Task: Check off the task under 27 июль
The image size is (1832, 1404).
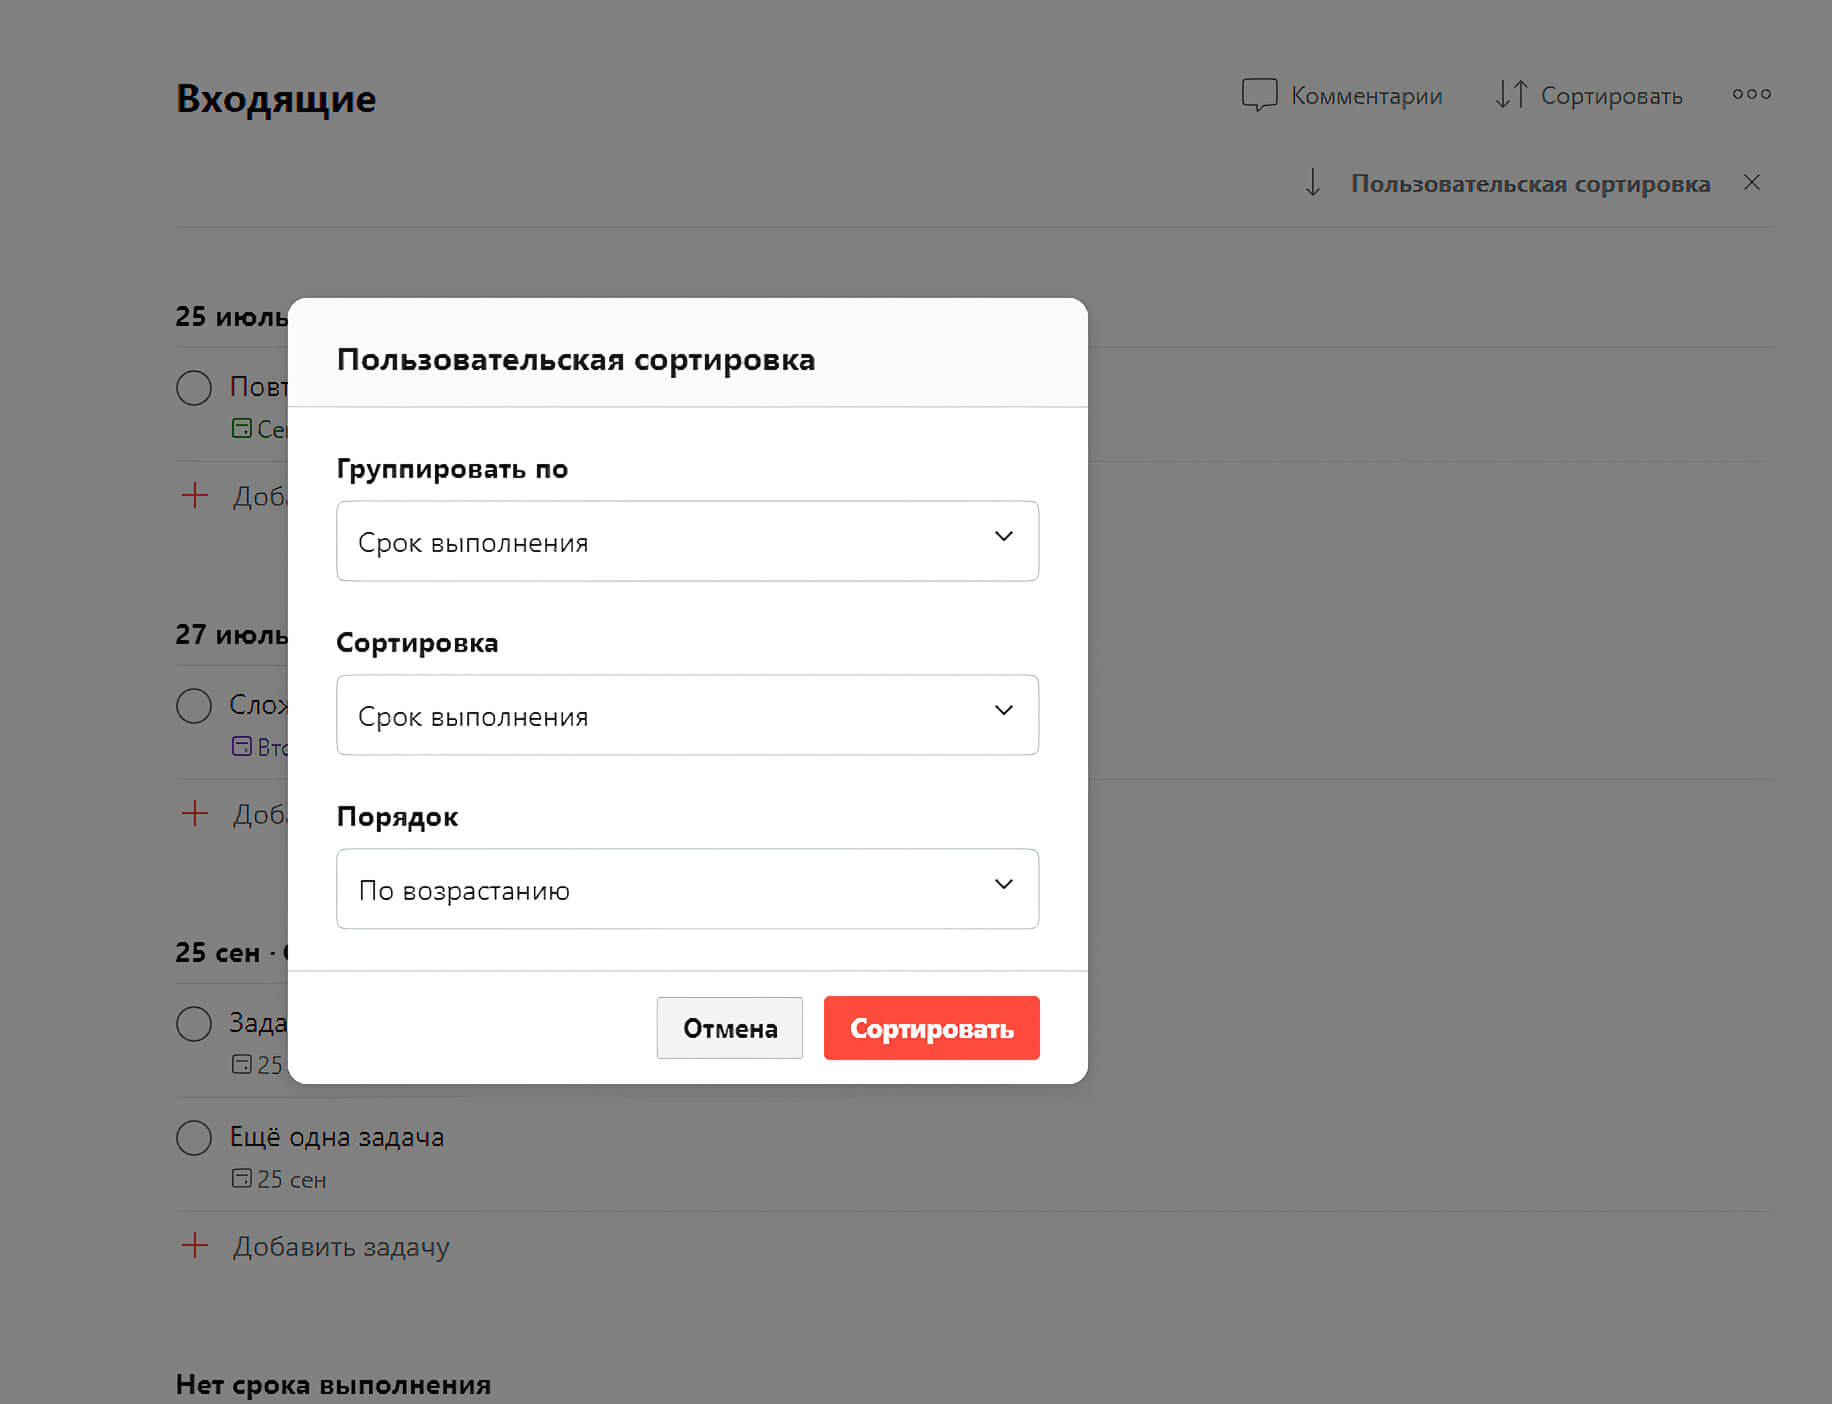Action: (x=194, y=706)
